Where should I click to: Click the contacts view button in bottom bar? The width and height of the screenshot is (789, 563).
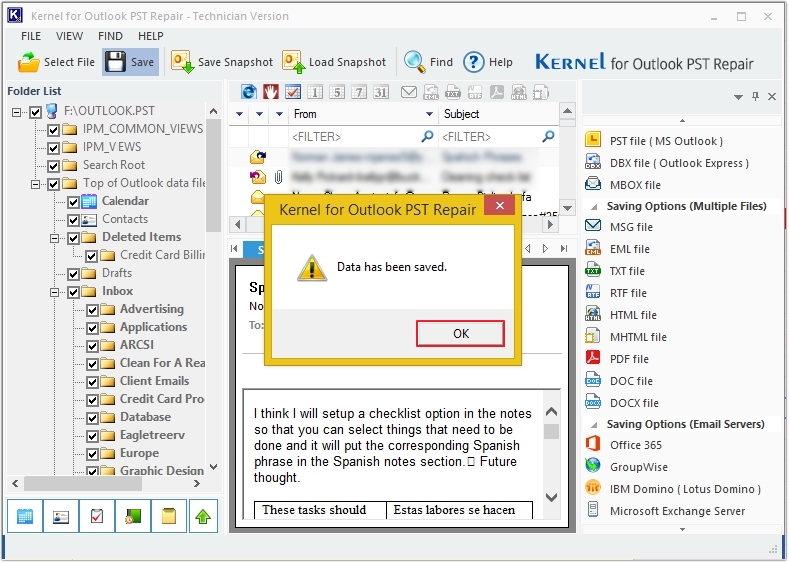pos(61,516)
